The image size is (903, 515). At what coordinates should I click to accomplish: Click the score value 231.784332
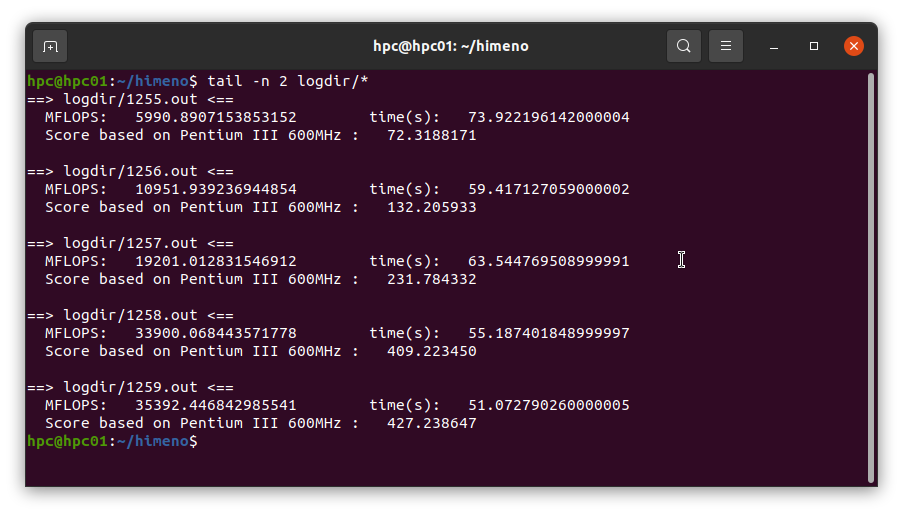coord(432,279)
